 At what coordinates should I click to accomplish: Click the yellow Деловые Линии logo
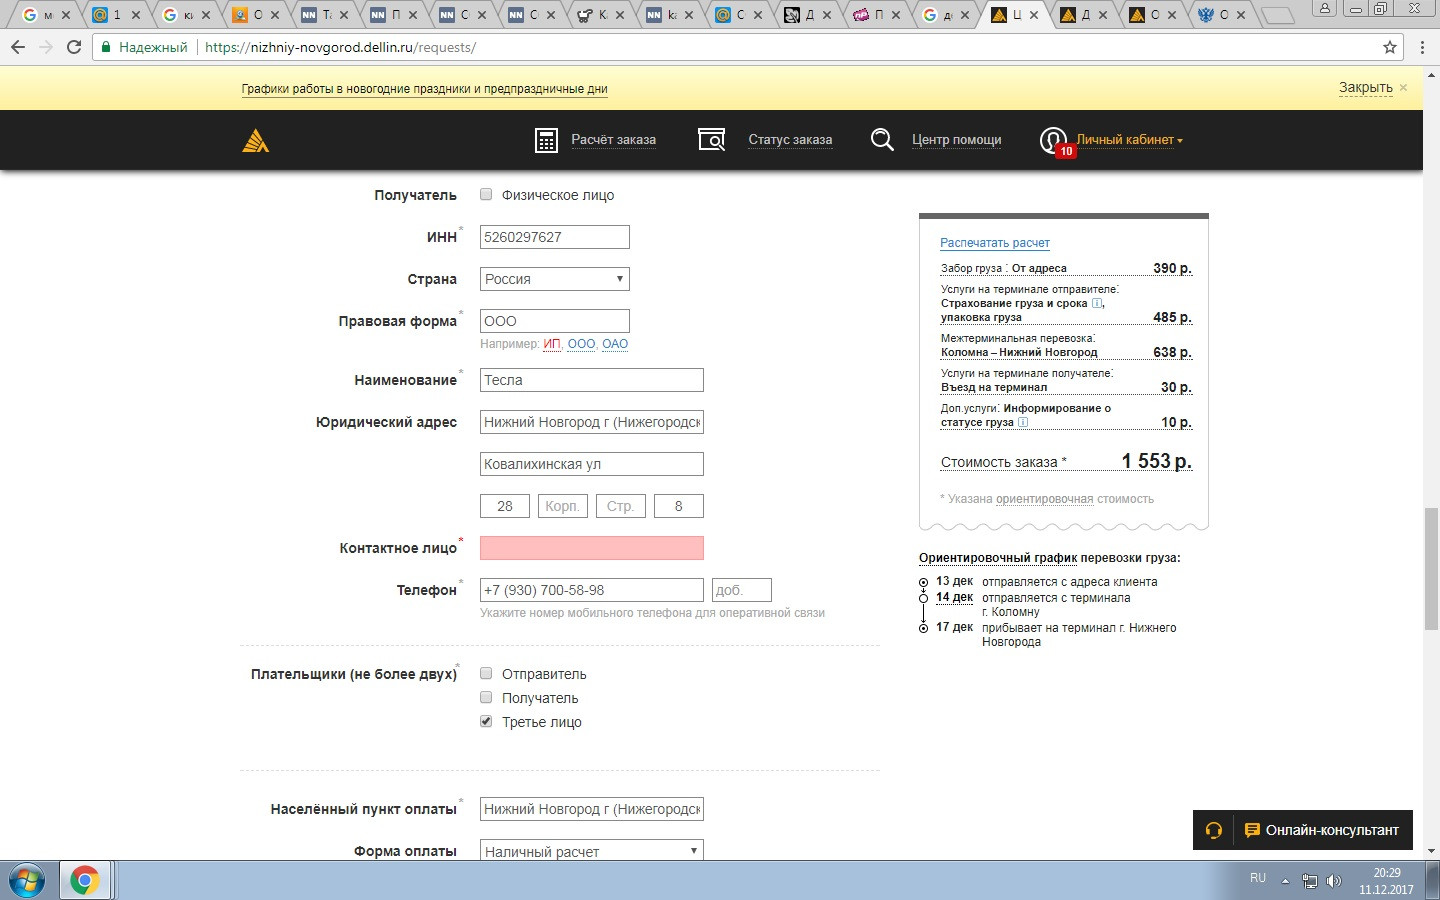(x=256, y=141)
